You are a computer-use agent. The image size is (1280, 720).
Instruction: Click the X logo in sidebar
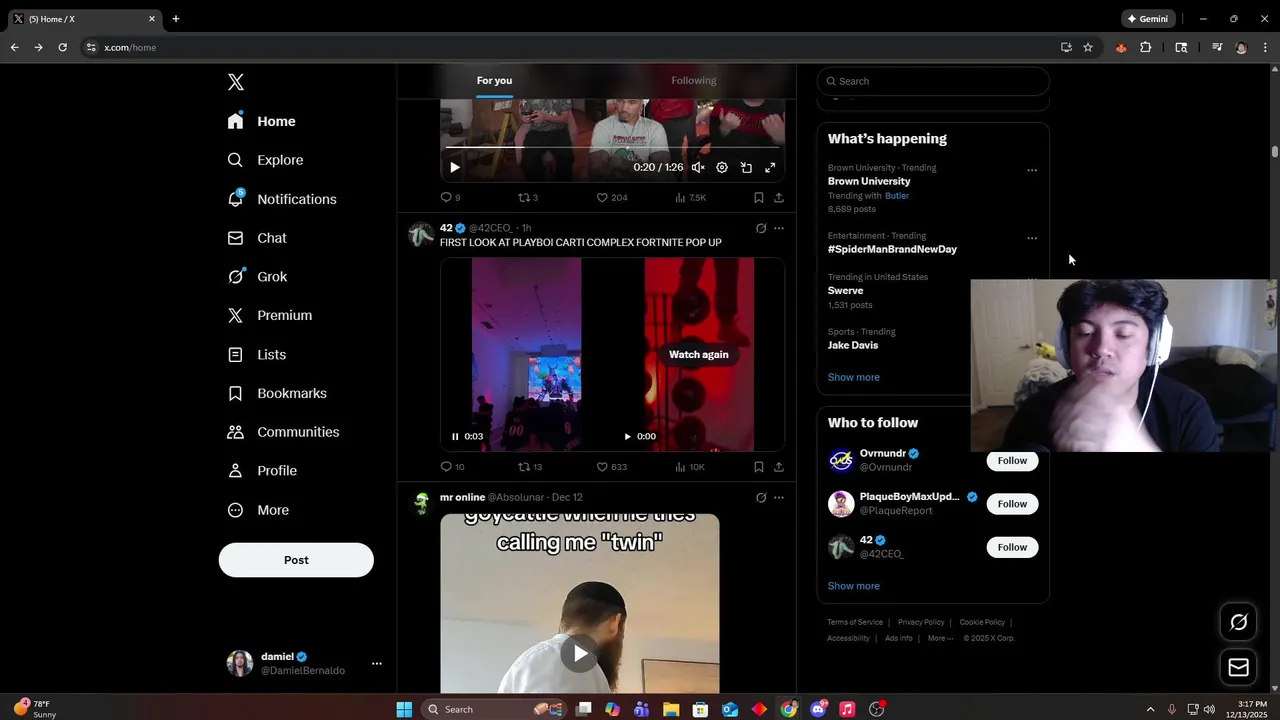click(x=236, y=82)
